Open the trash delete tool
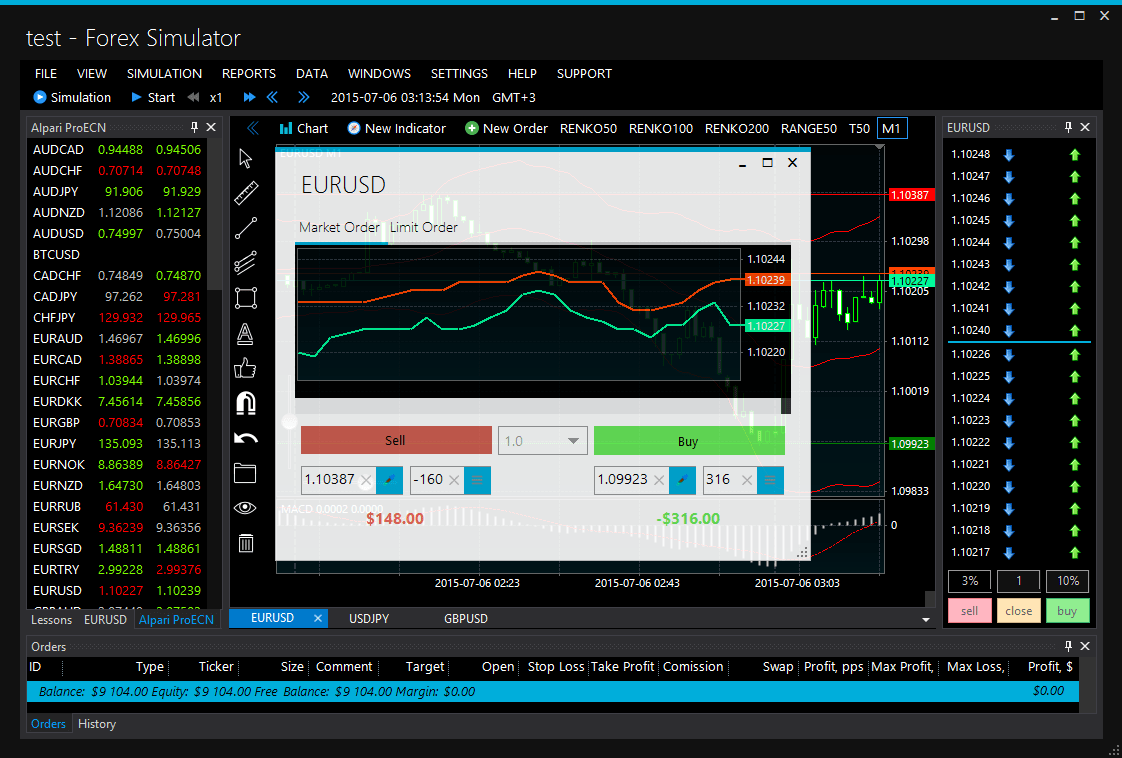Viewport: 1122px width, 758px height. coord(246,543)
